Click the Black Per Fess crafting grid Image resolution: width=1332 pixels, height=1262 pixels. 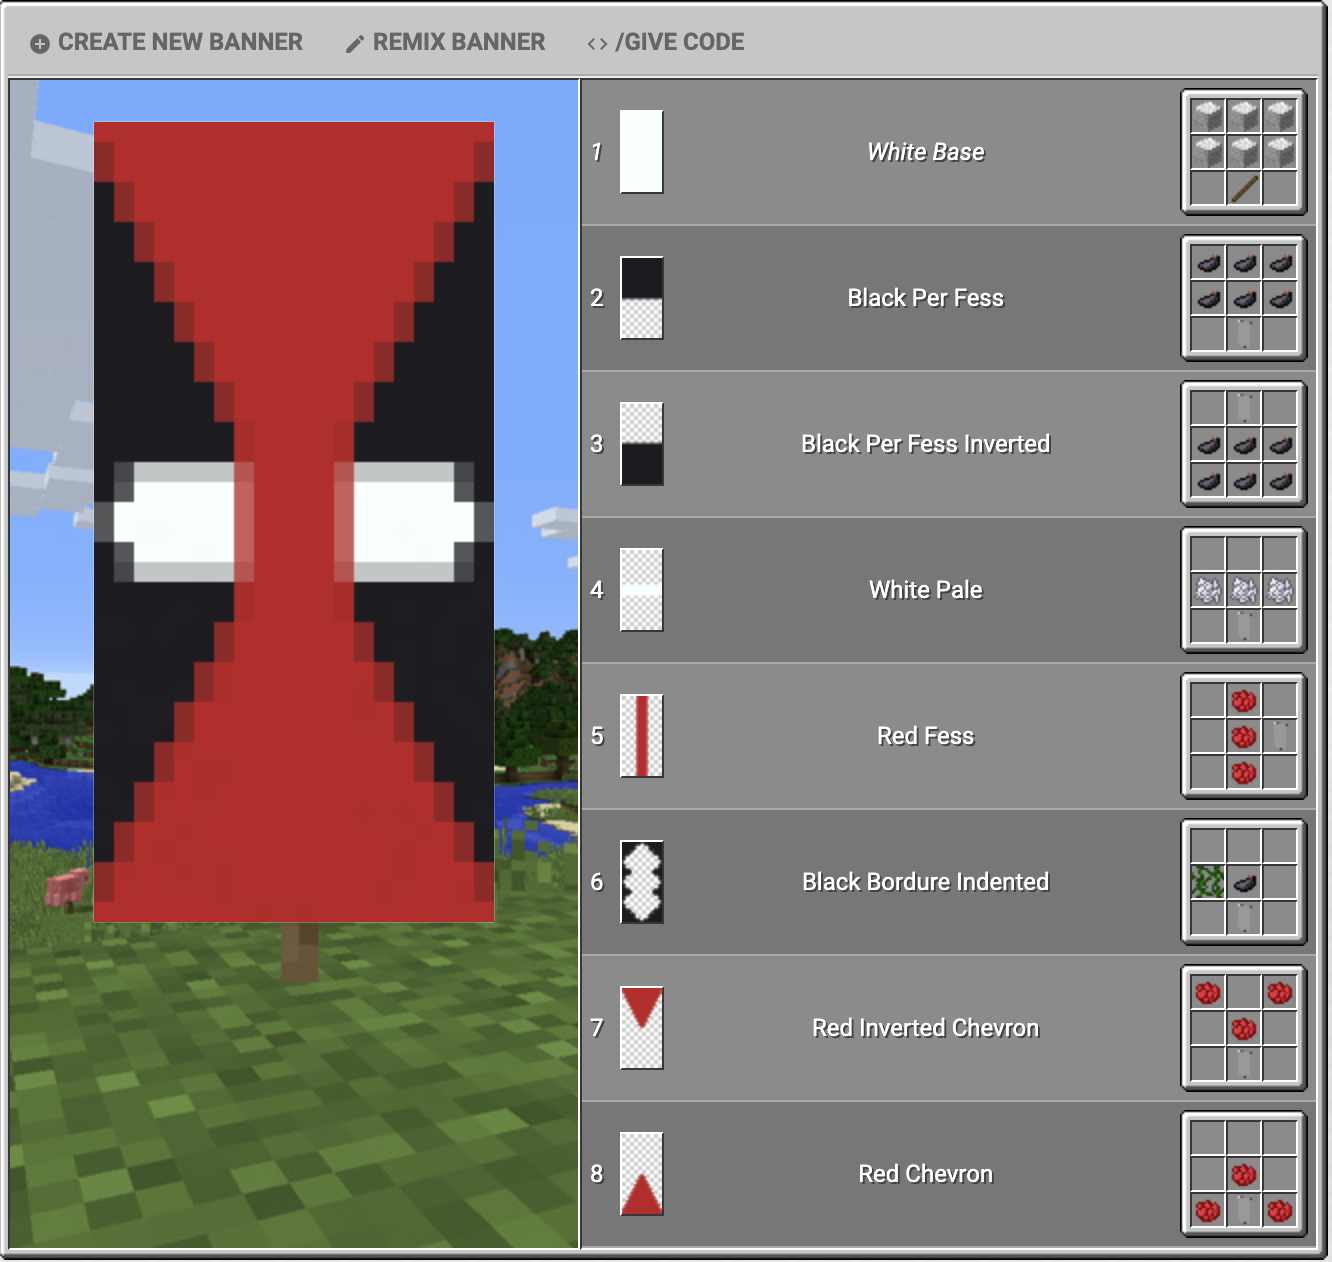point(1243,298)
